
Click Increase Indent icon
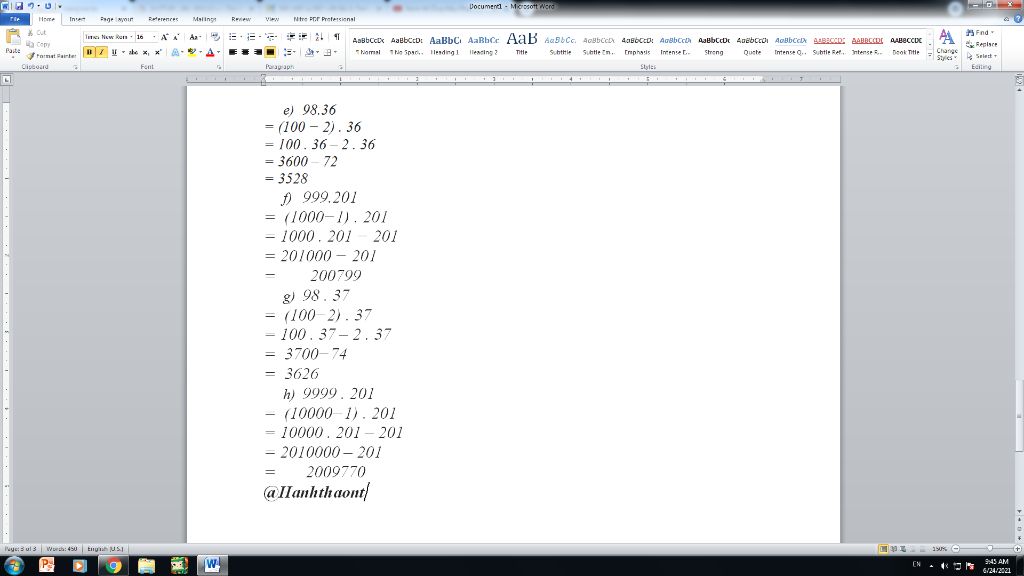click(303, 37)
